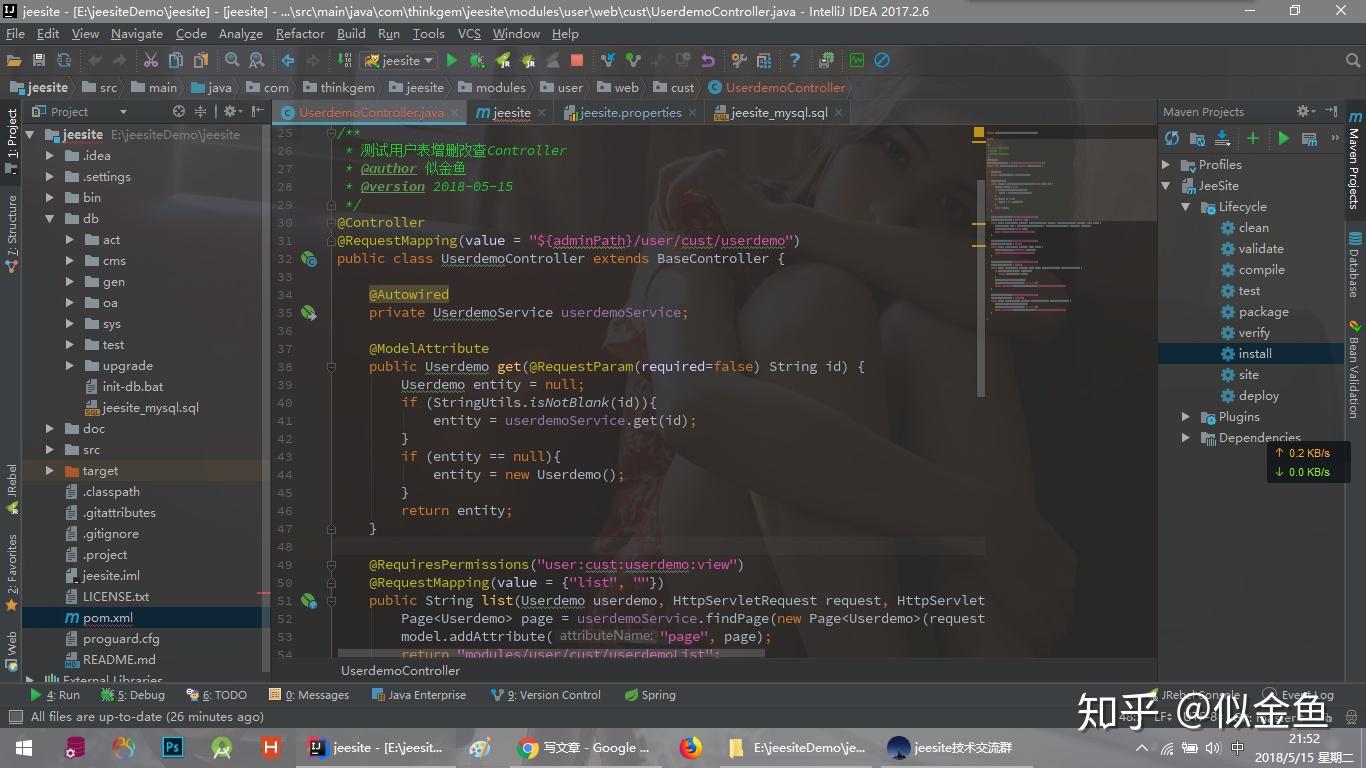
Task: Click the Cut scissors toolbar icon
Action: pos(150,61)
